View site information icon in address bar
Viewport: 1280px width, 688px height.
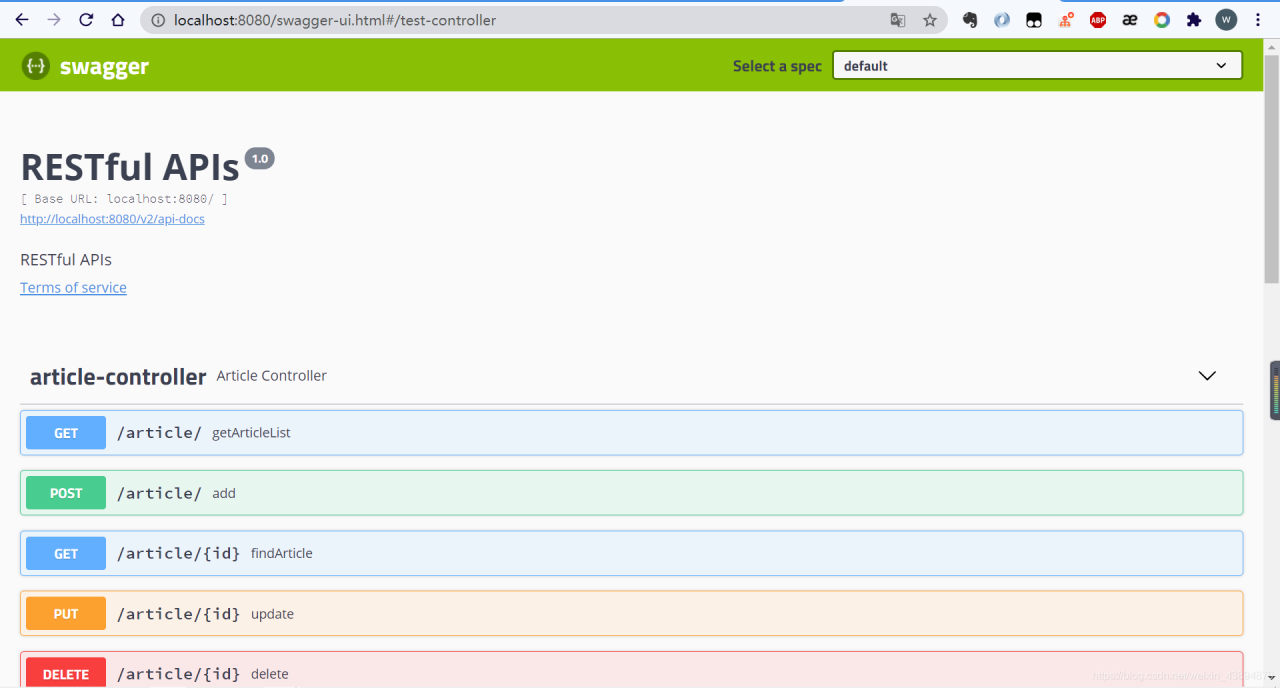click(x=158, y=20)
